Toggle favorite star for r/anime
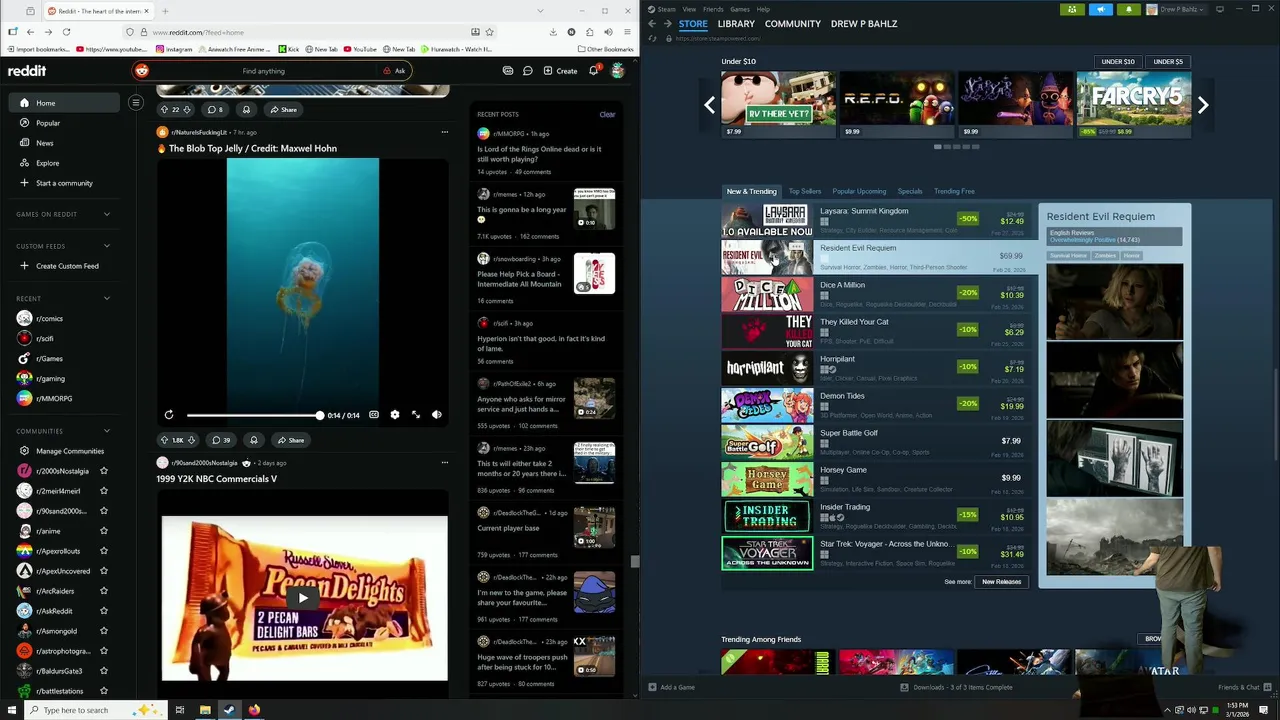This screenshot has height=720, width=1280. [x=104, y=531]
